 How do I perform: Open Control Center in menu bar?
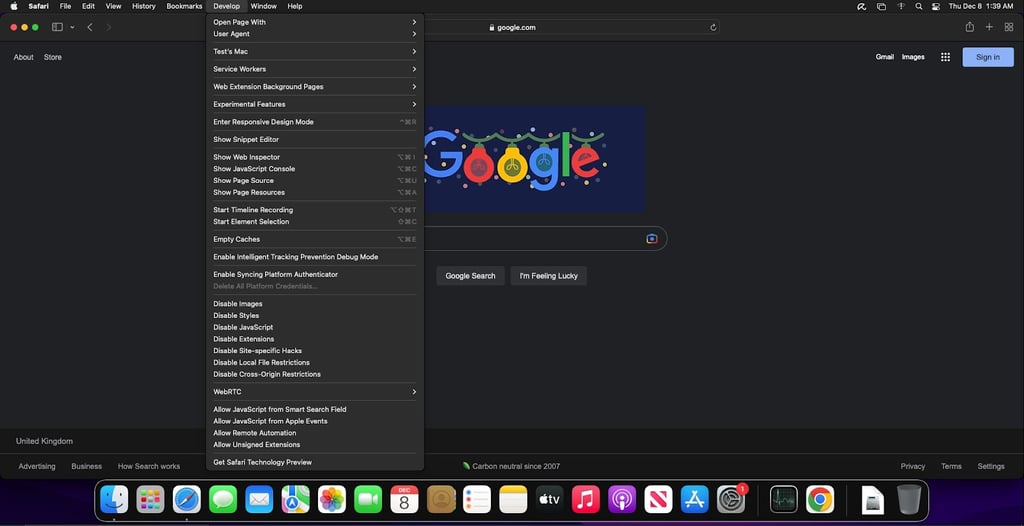[936, 6]
